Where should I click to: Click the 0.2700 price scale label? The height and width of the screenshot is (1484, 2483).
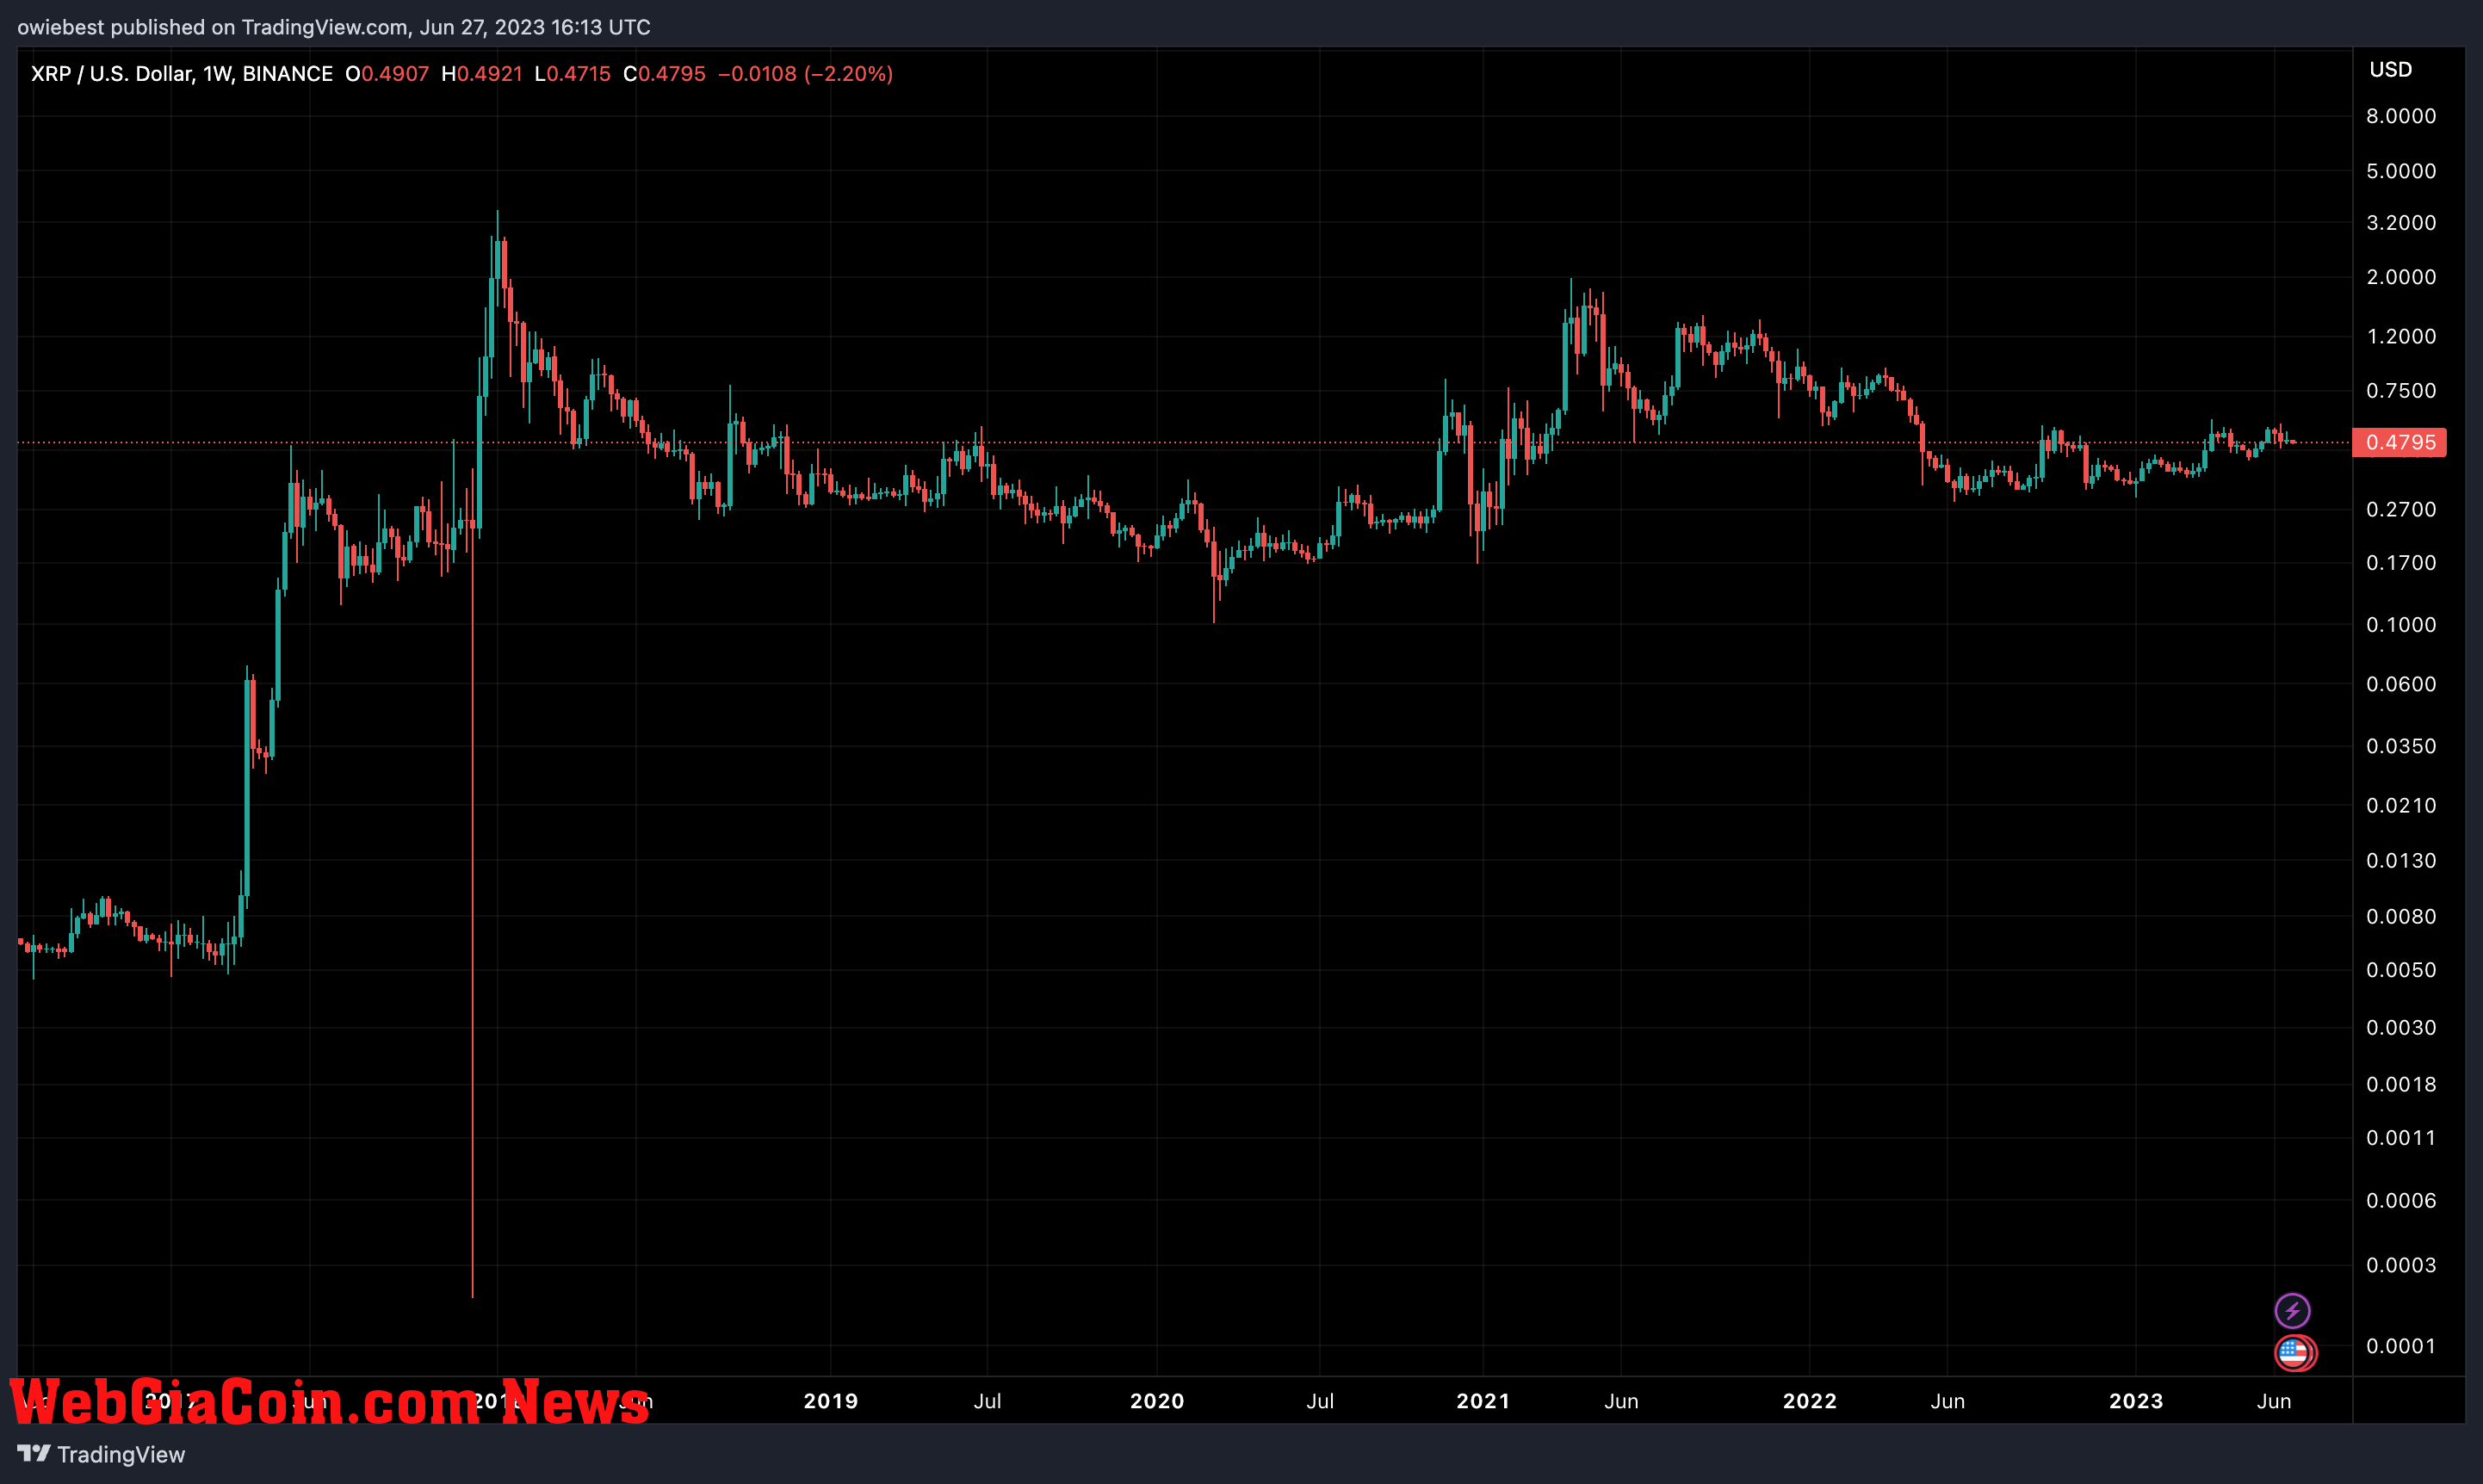tap(2400, 510)
